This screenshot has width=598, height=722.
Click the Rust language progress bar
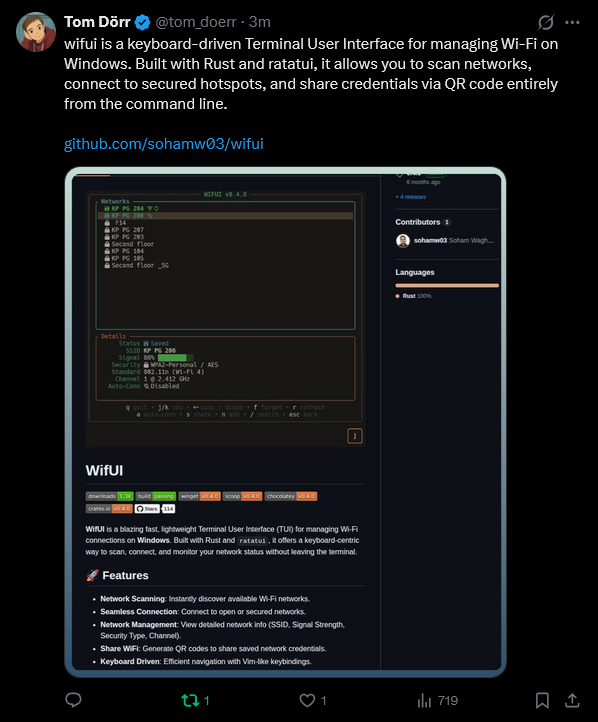click(447, 285)
